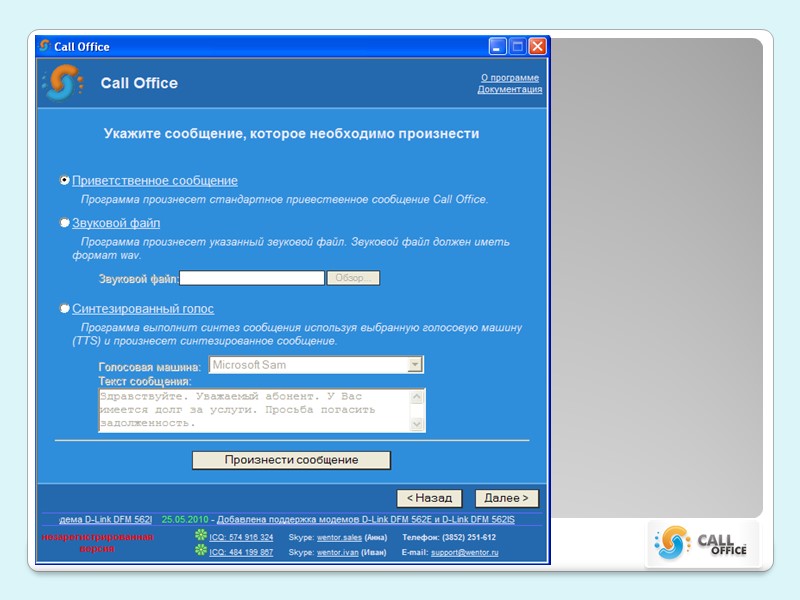This screenshot has height=600, width=800.
Task: Click the Обзор... browse button
Action: 353,278
